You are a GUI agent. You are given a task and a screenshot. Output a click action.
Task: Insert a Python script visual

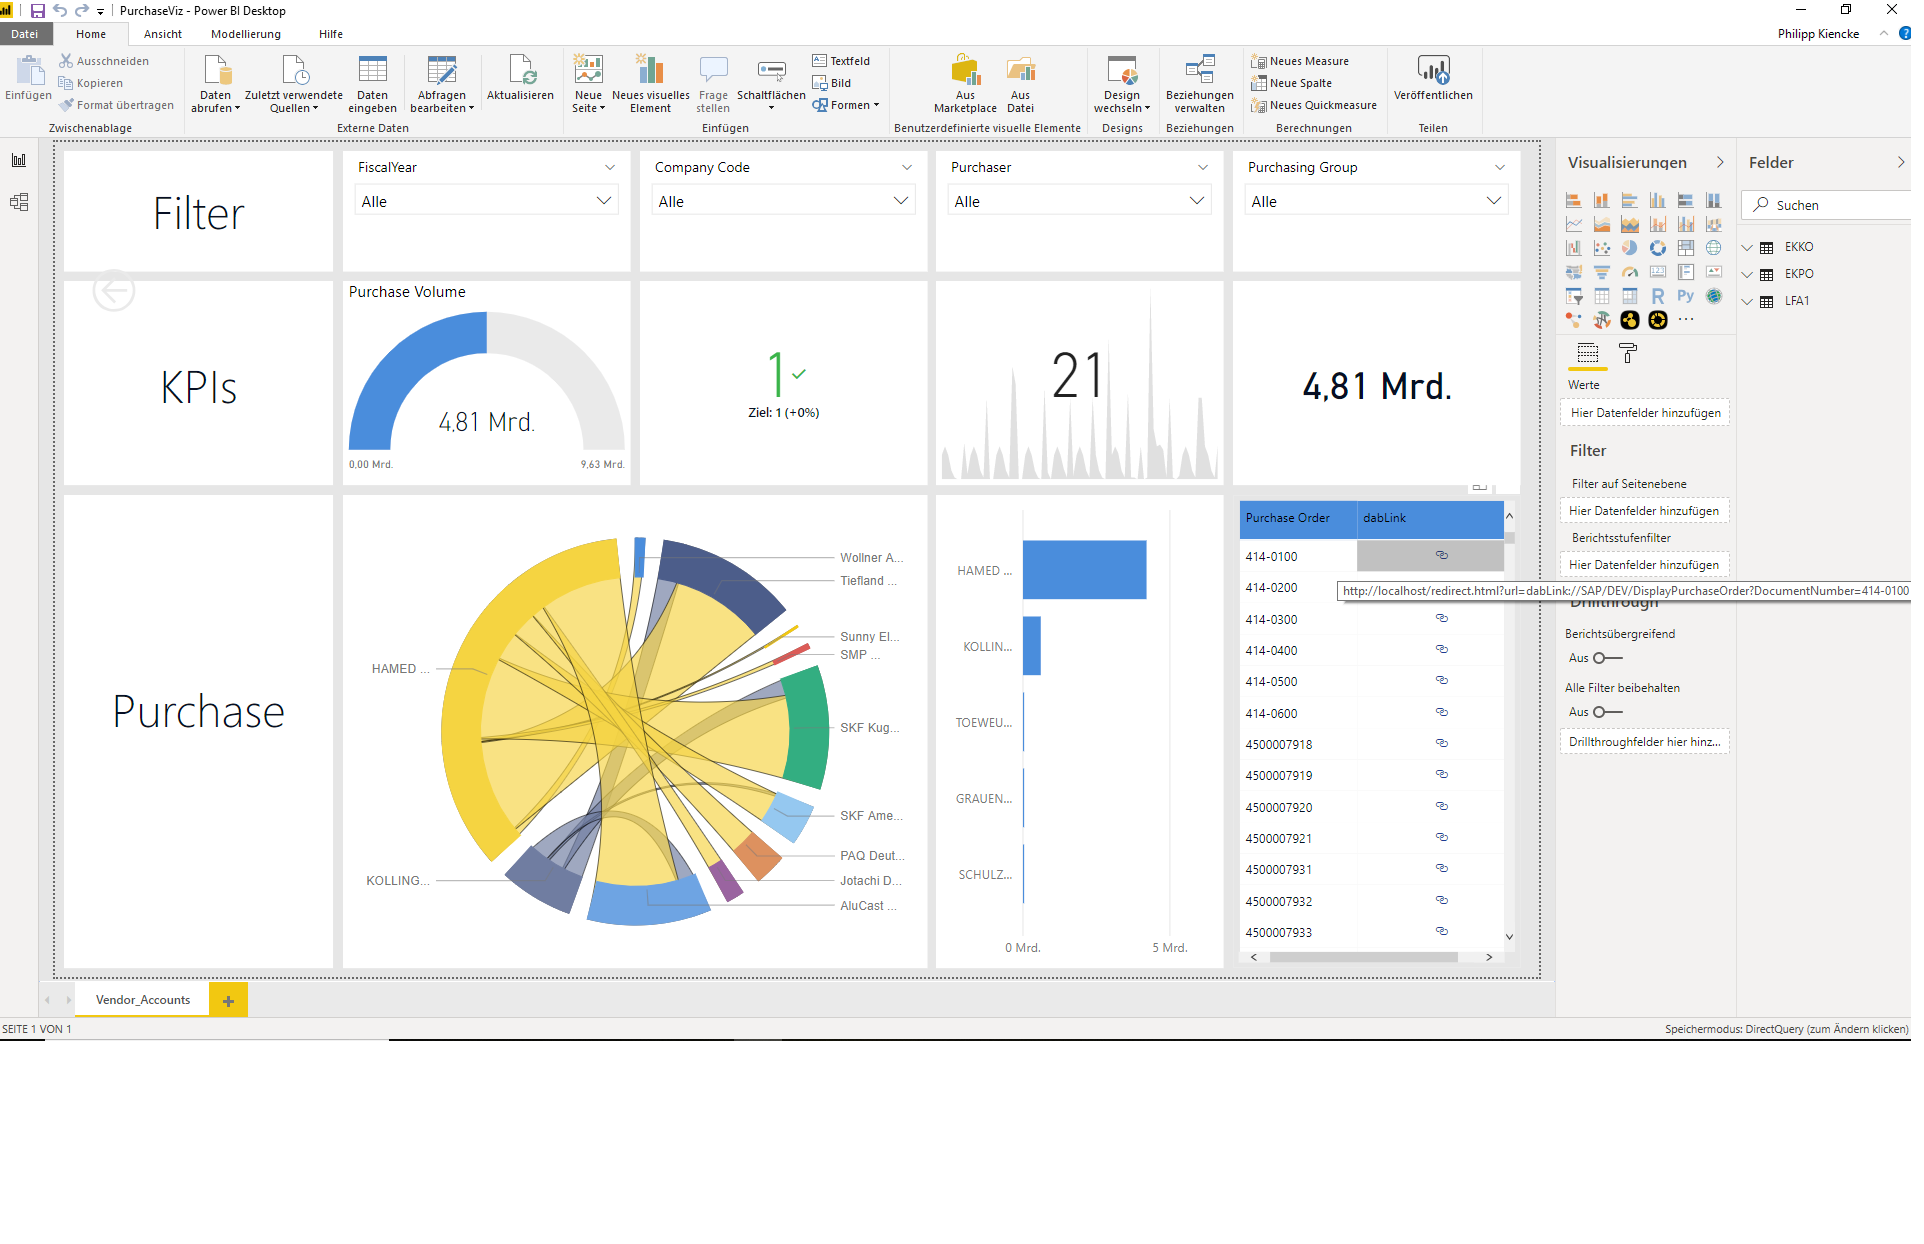(1686, 296)
